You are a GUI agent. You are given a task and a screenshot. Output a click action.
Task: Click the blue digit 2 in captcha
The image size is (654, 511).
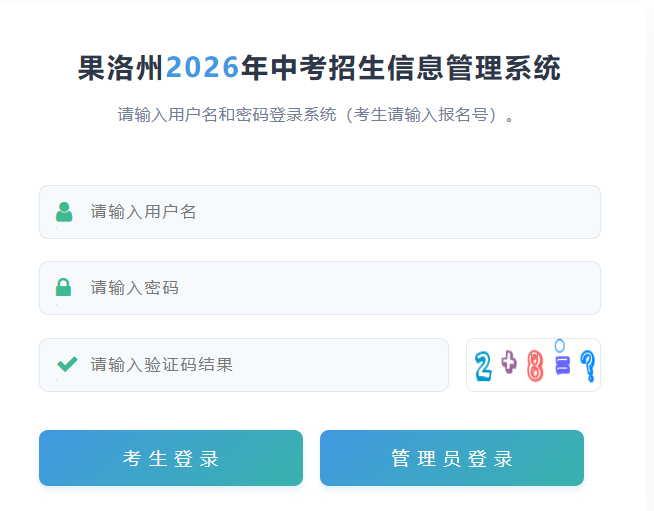coord(483,366)
